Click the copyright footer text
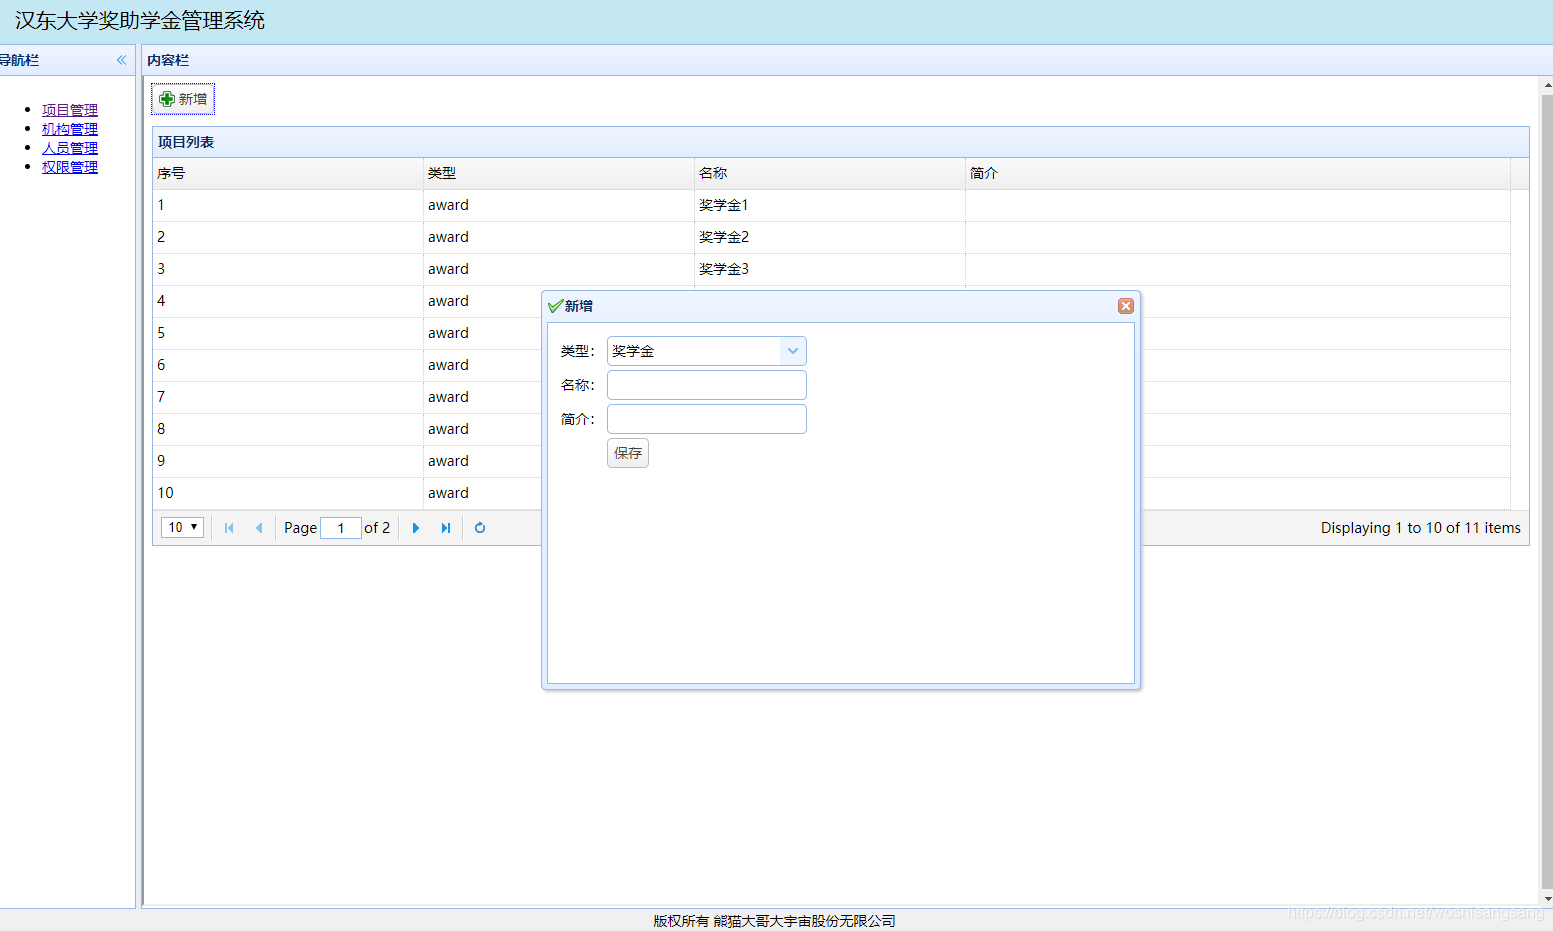This screenshot has width=1553, height=931. coord(775,921)
